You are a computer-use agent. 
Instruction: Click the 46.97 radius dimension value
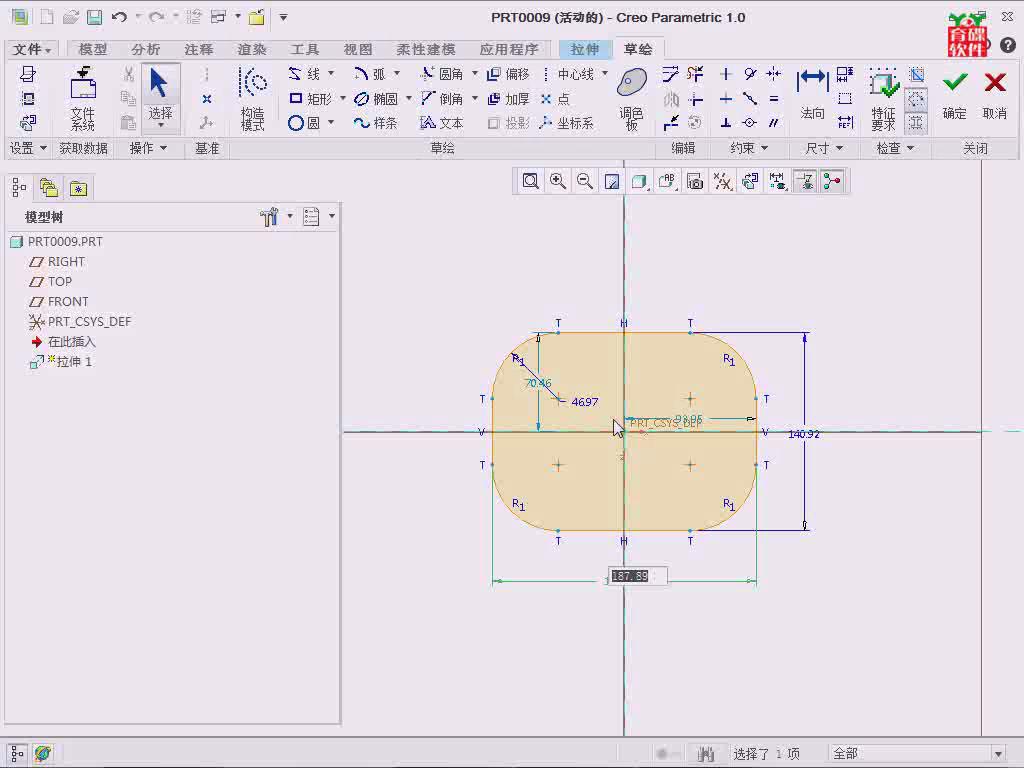584,402
